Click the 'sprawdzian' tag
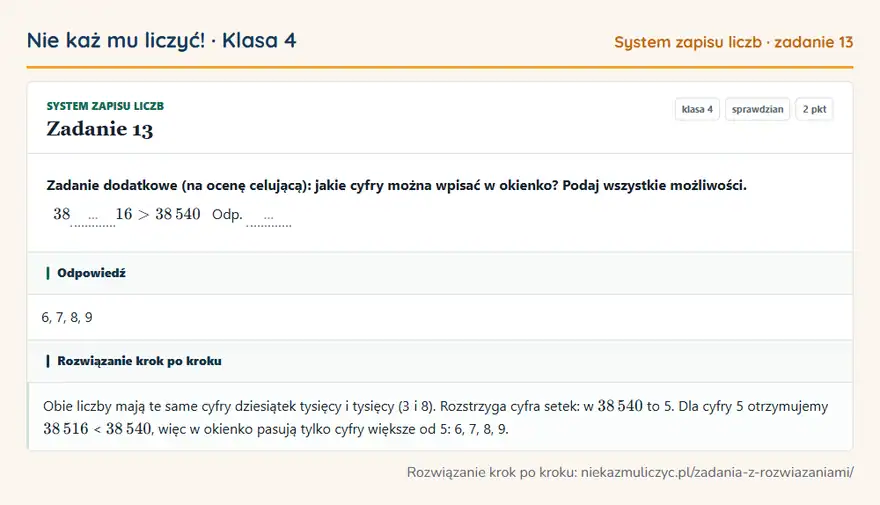Viewport: 880px width, 505px height. click(x=757, y=109)
